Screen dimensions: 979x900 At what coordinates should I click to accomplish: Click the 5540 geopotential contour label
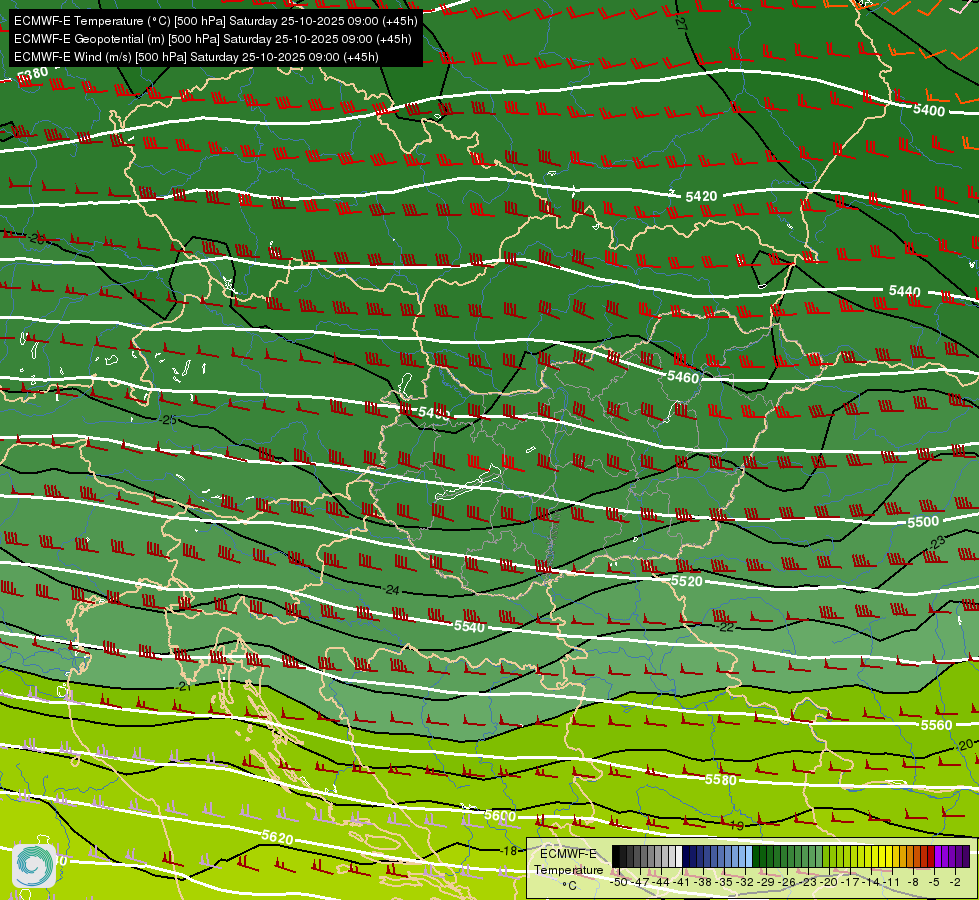pos(470,626)
